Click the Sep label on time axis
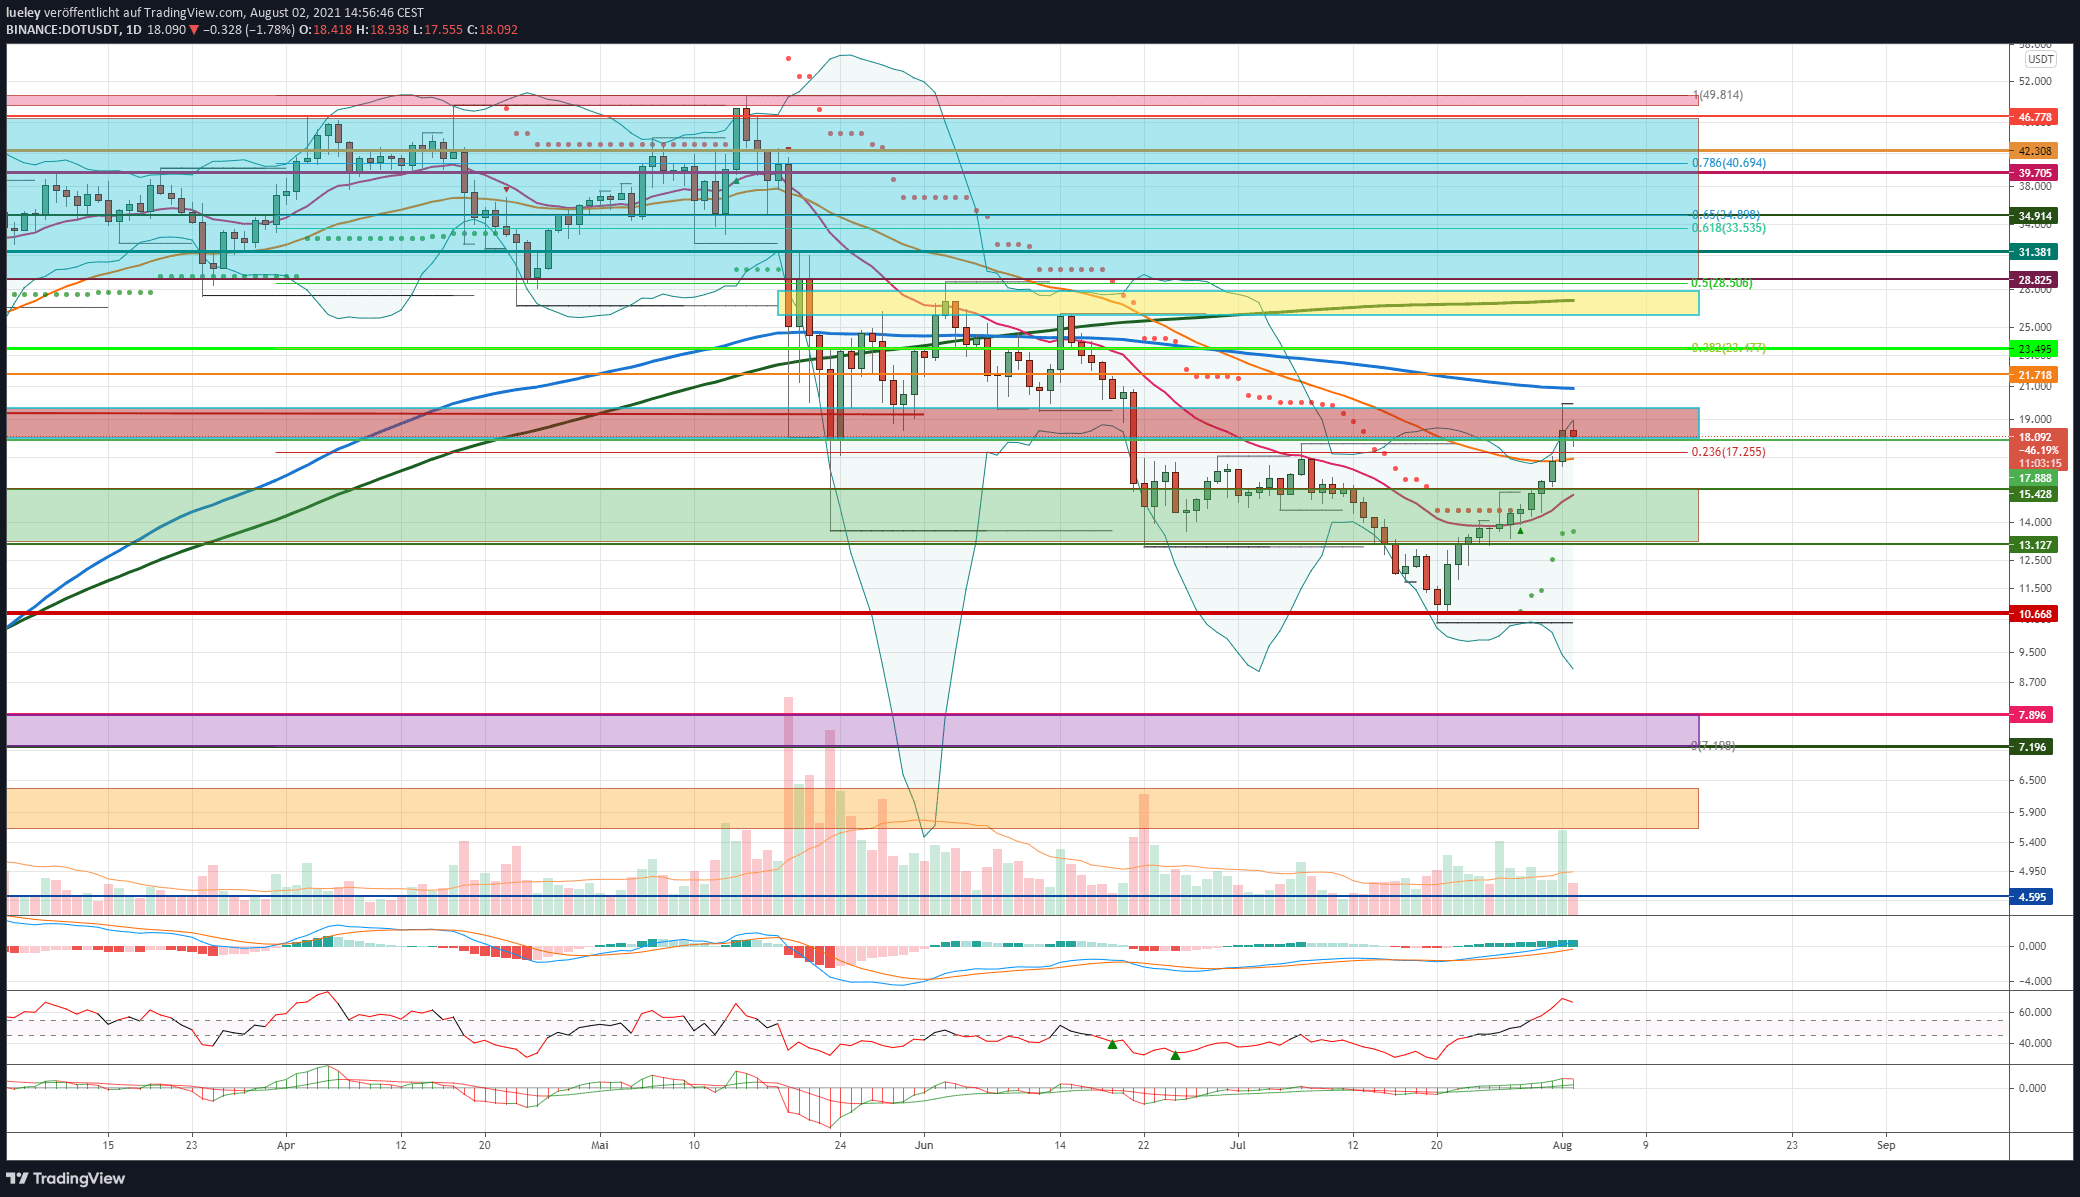This screenshot has width=2080, height=1197. click(x=1886, y=1145)
